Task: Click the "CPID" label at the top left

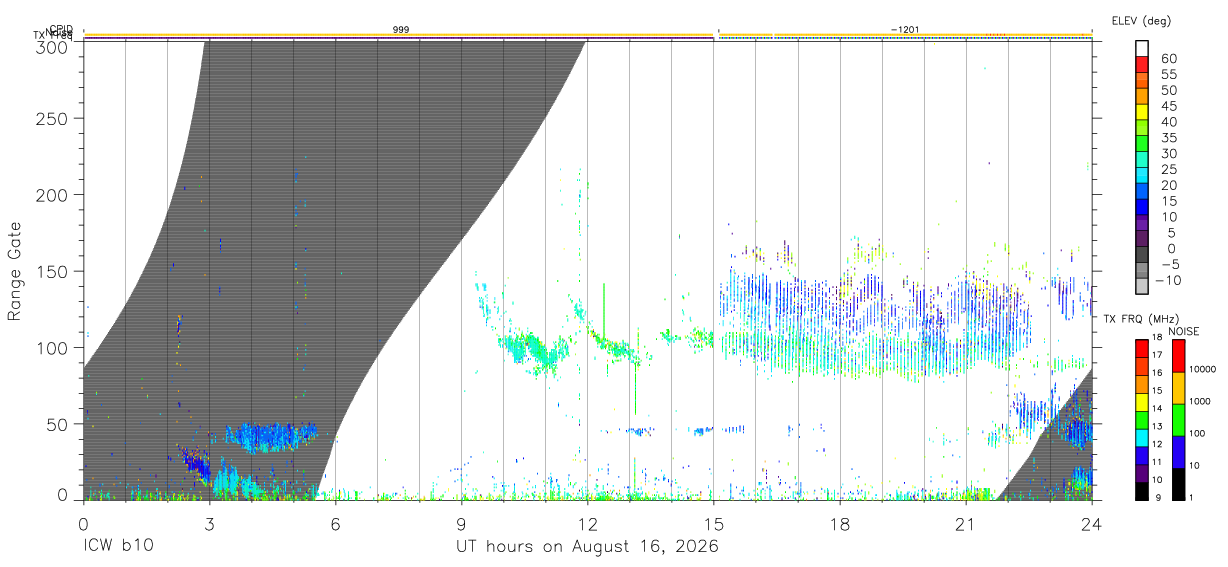Action: click(60, 29)
